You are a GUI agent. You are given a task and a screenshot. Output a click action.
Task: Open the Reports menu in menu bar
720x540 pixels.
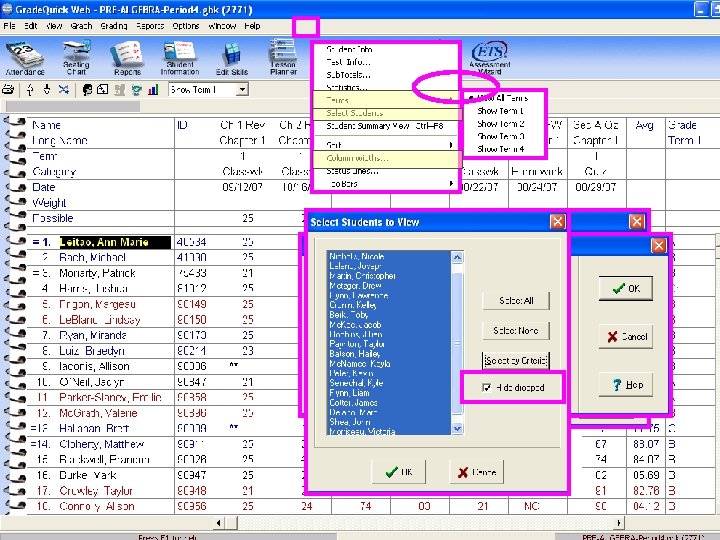click(150, 26)
